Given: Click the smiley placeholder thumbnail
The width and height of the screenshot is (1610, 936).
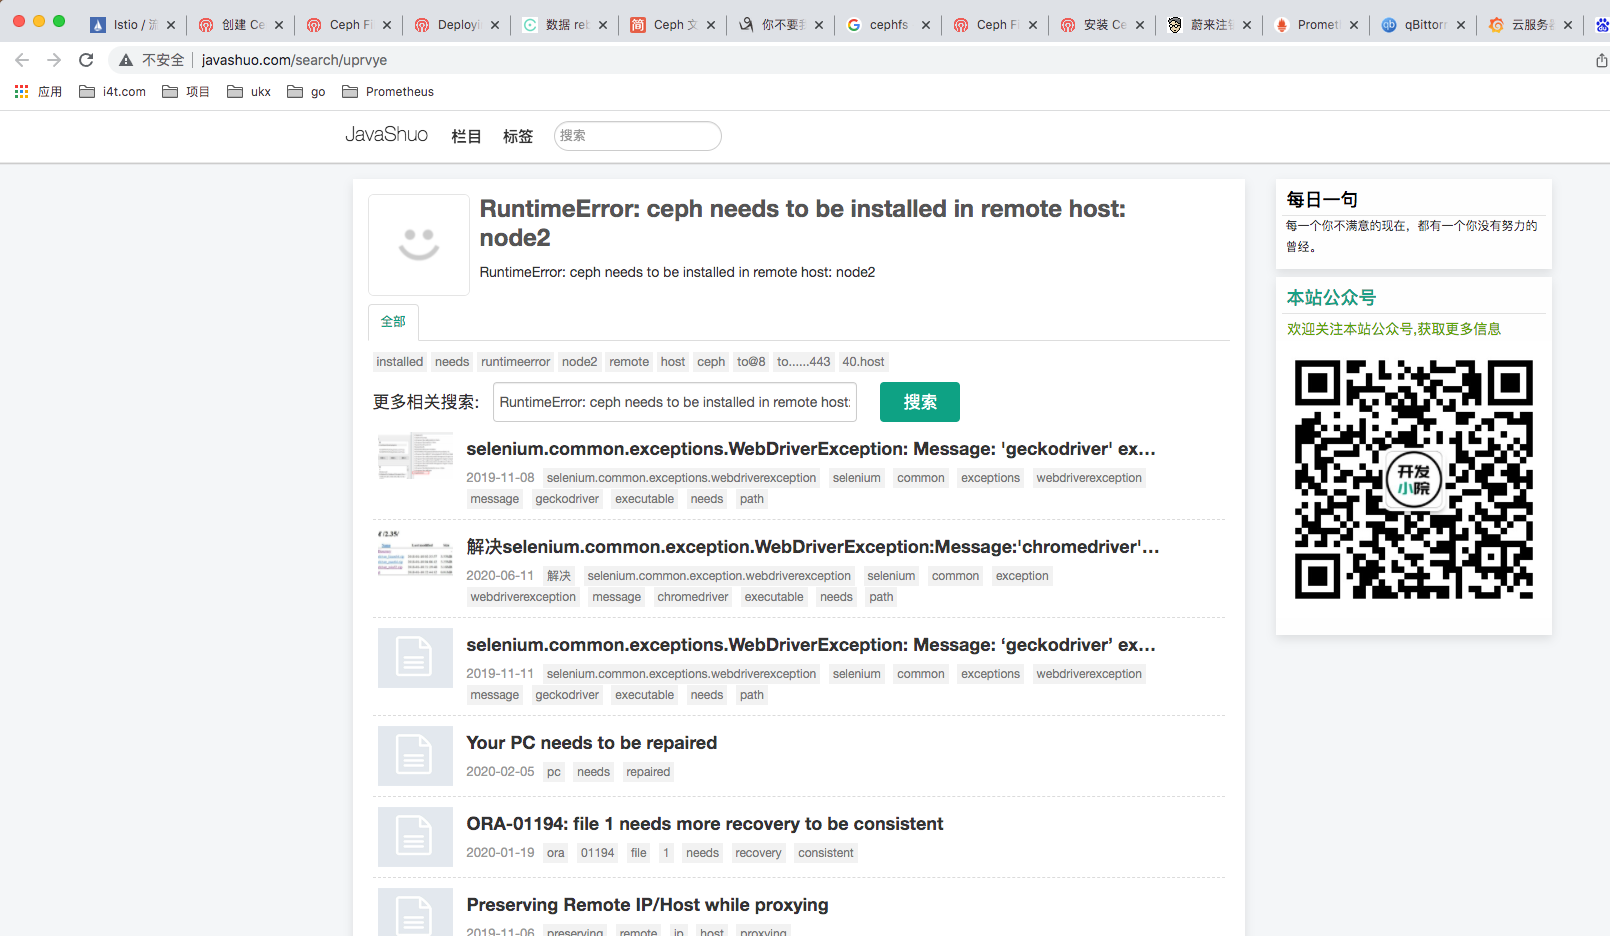Looking at the screenshot, I should [419, 245].
